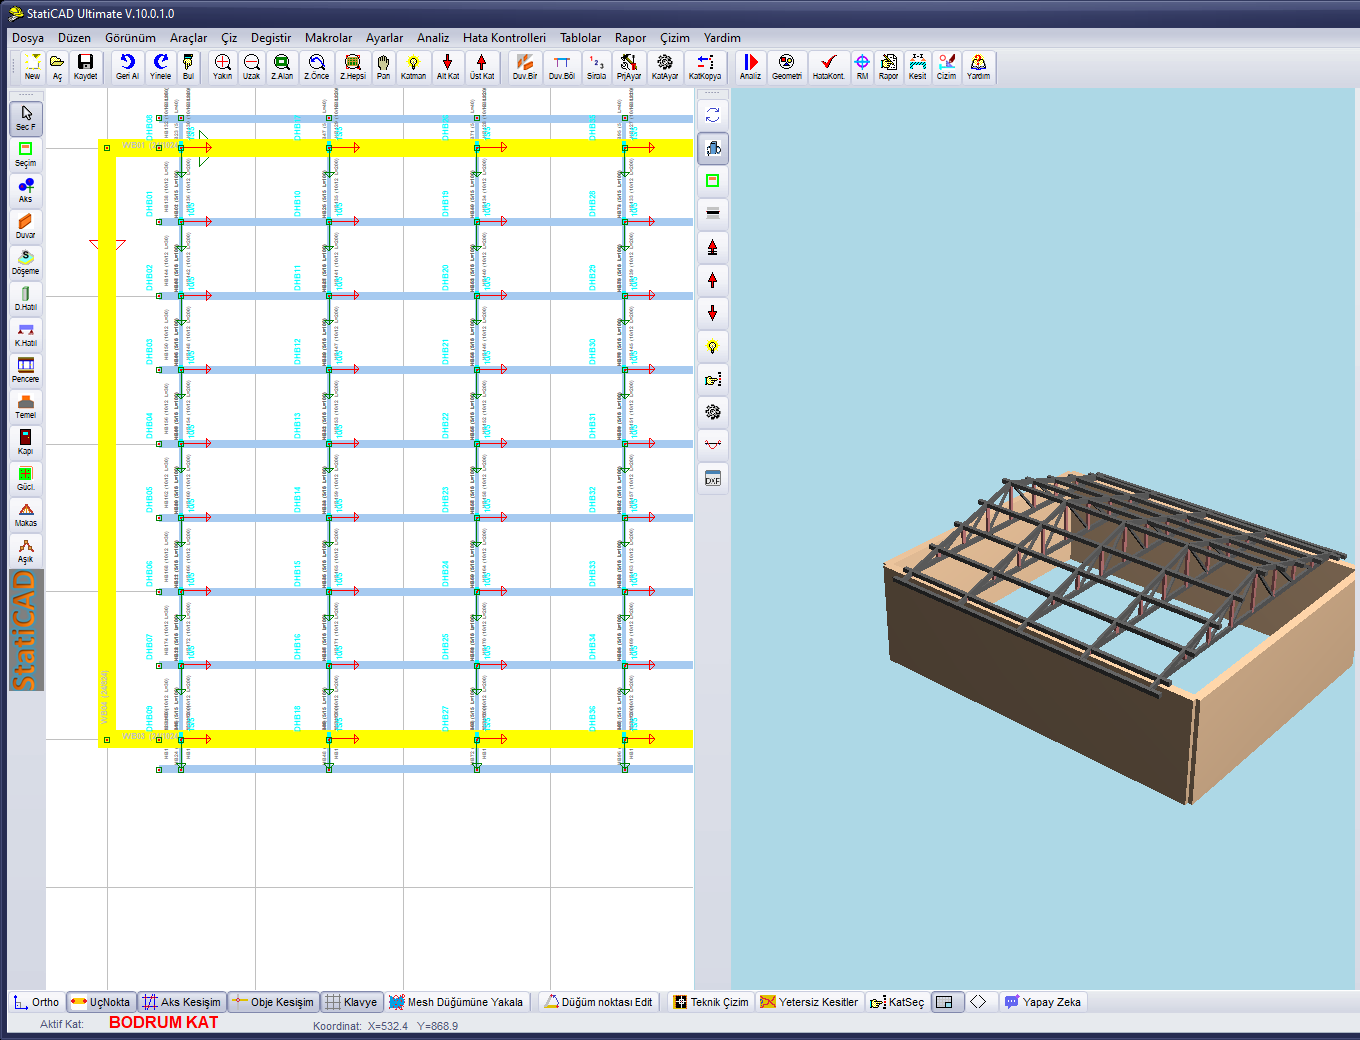Zoom out using the Uzak icon

251,67
